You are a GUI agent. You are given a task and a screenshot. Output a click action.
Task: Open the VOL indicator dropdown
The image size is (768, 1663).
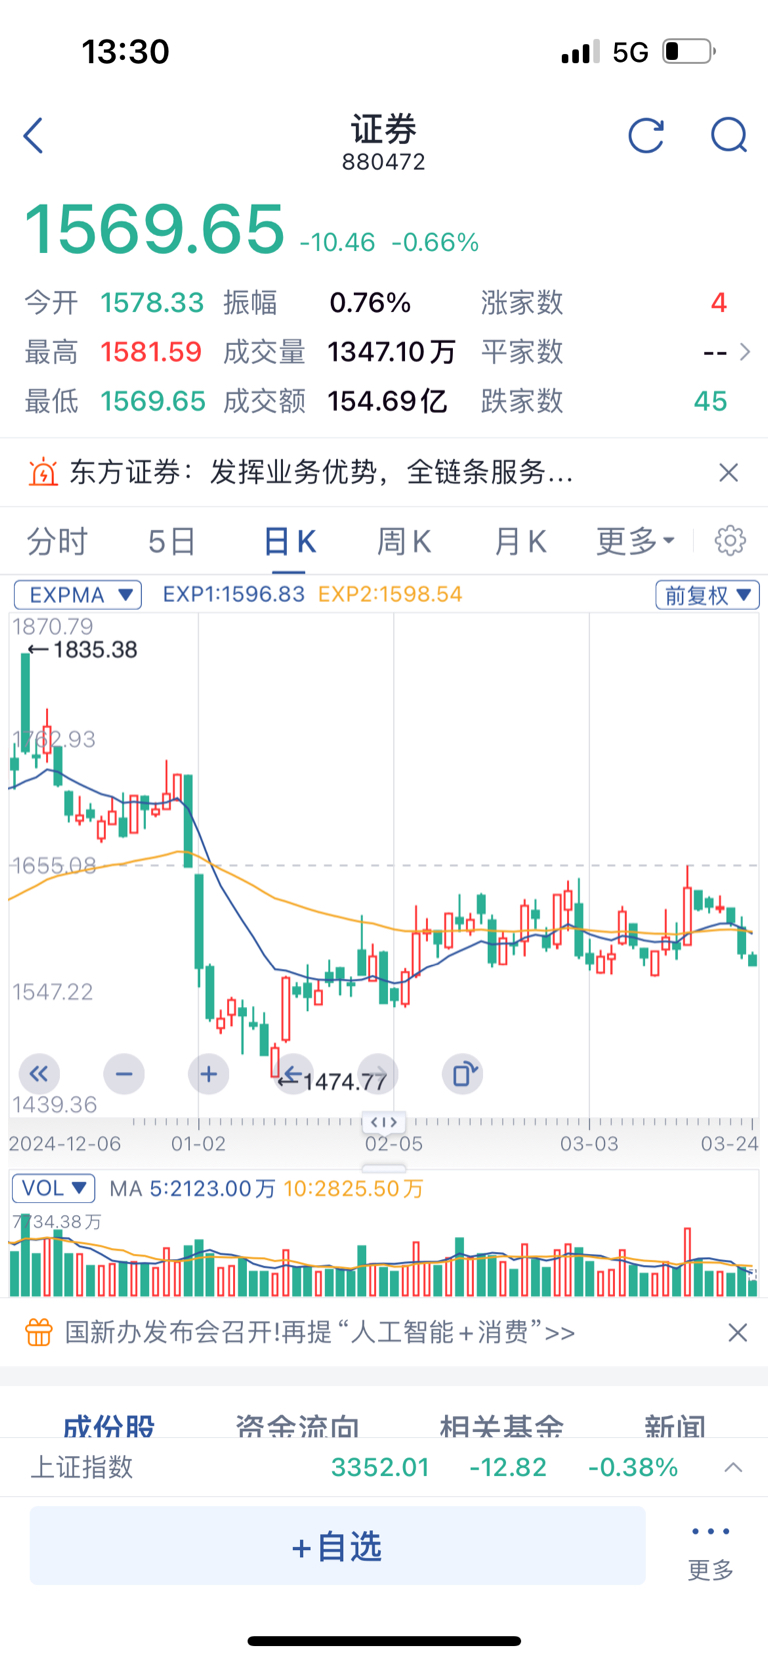coord(54,1188)
